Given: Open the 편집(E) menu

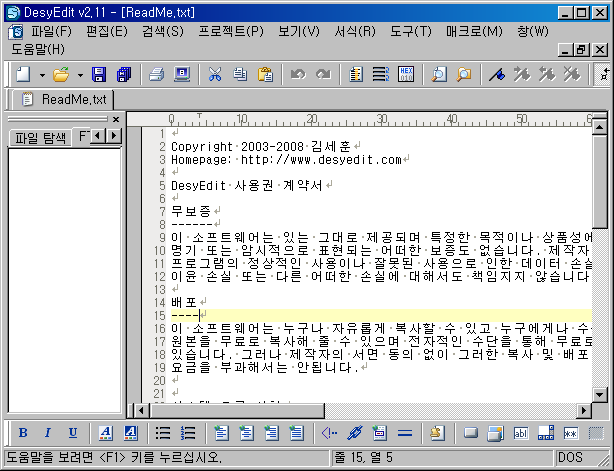Looking at the screenshot, I should 107,31.
